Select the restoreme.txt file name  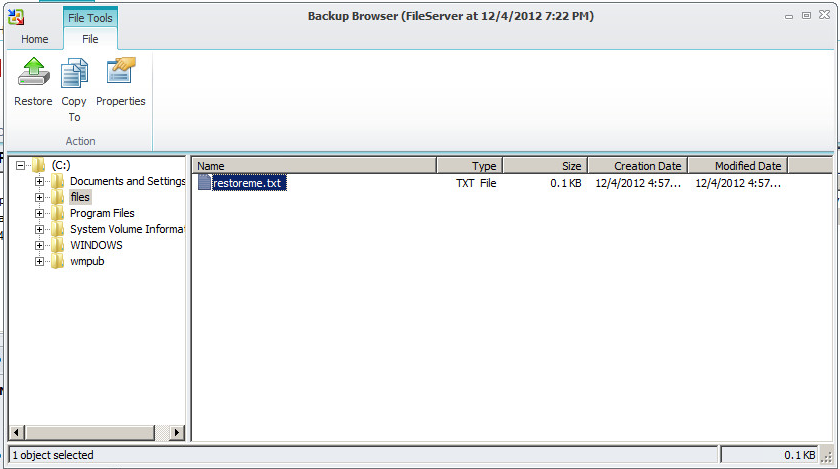(247, 183)
